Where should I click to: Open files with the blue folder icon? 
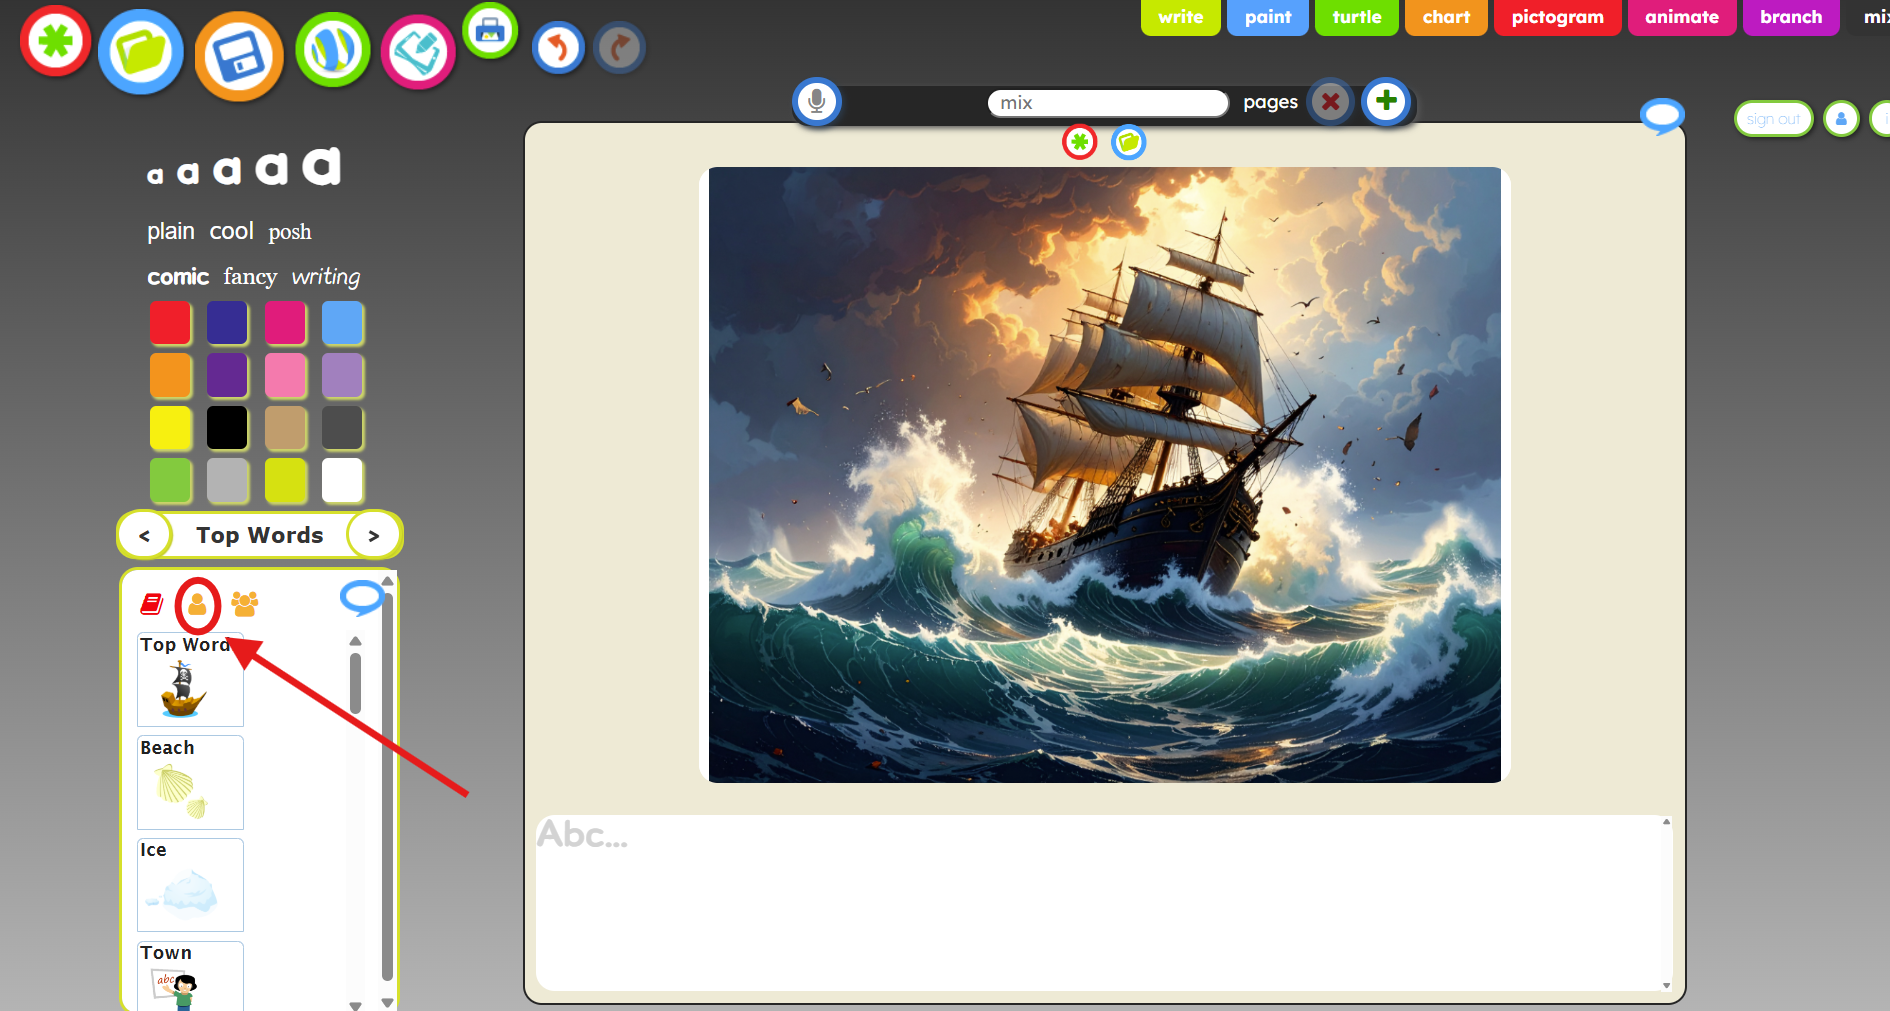pyautogui.click(x=141, y=52)
